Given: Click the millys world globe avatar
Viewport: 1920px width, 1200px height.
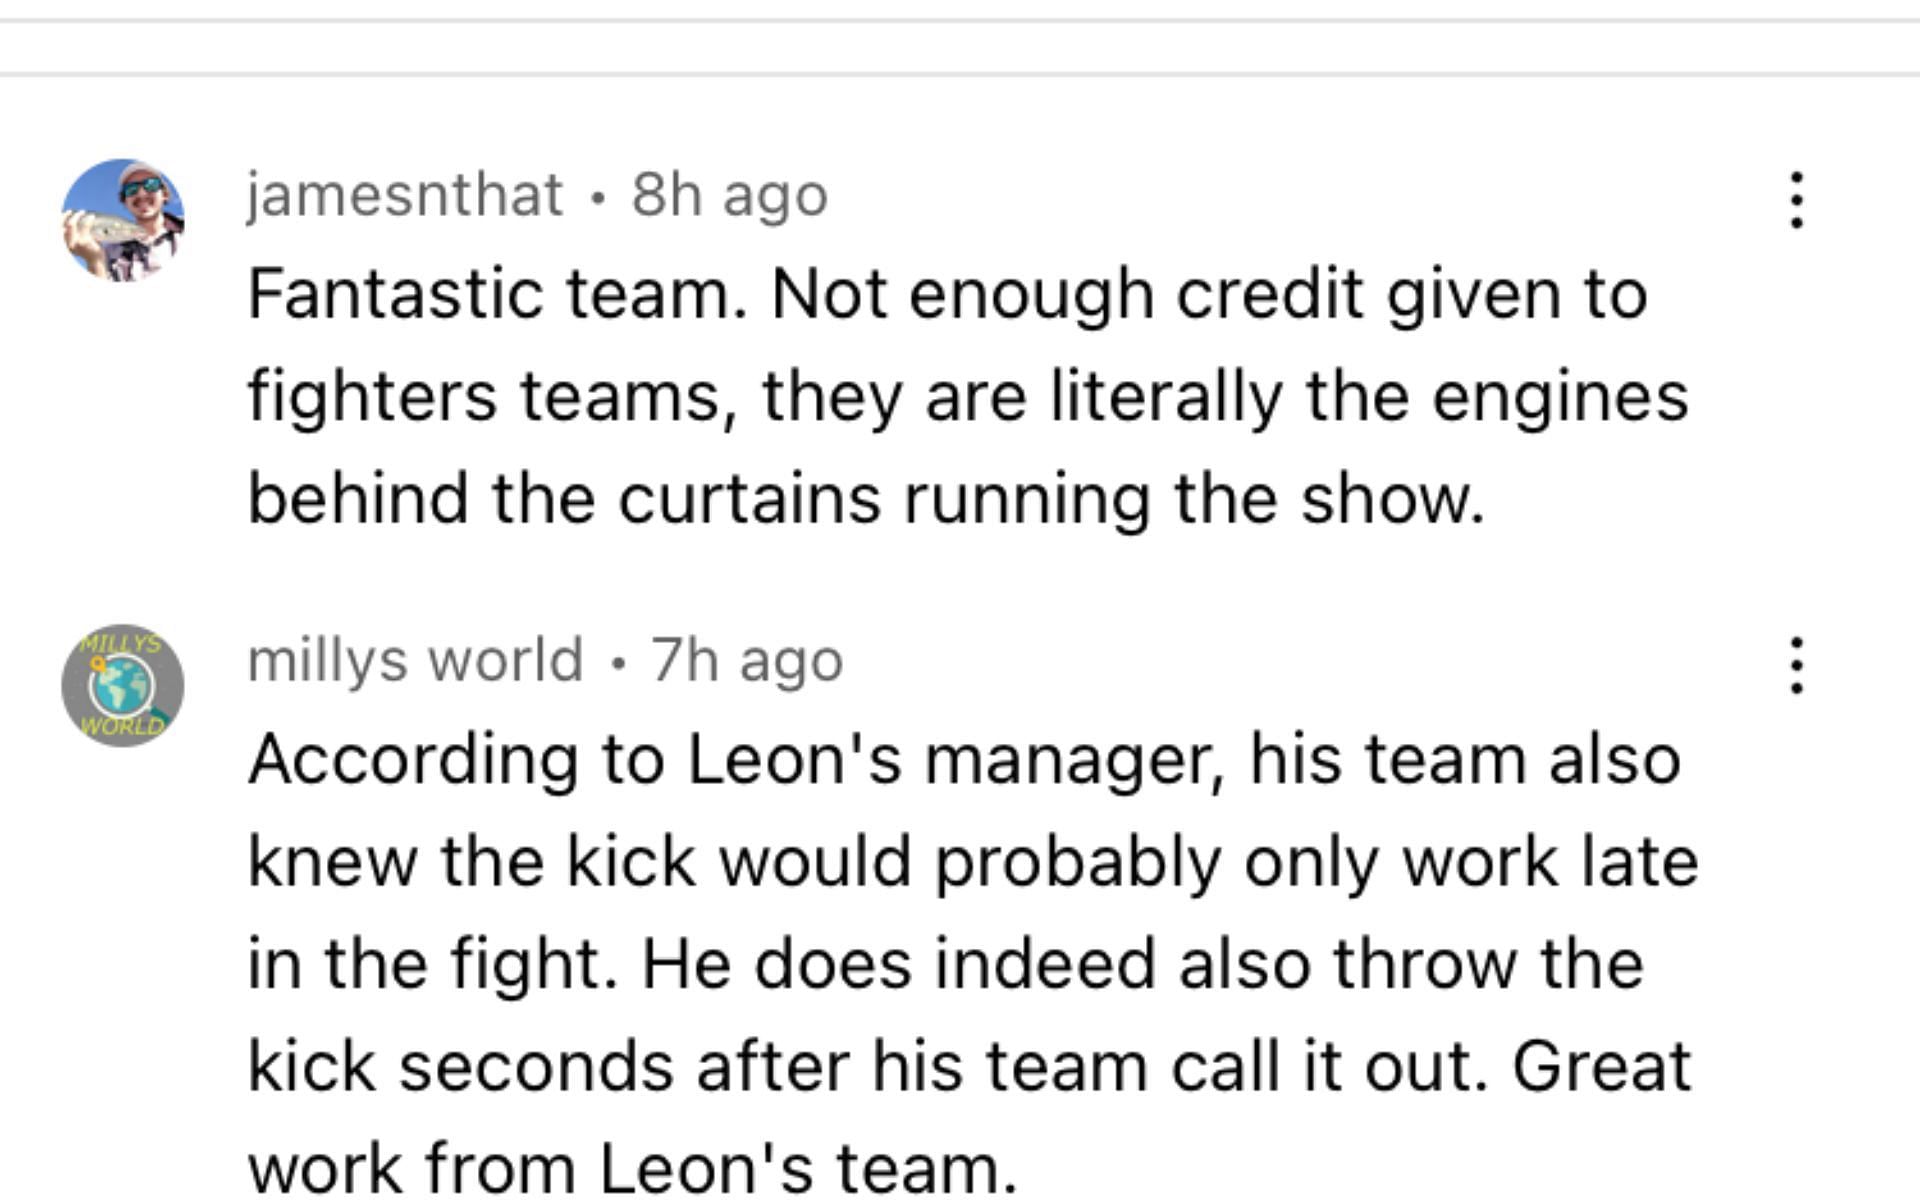Looking at the screenshot, I should (x=123, y=686).
